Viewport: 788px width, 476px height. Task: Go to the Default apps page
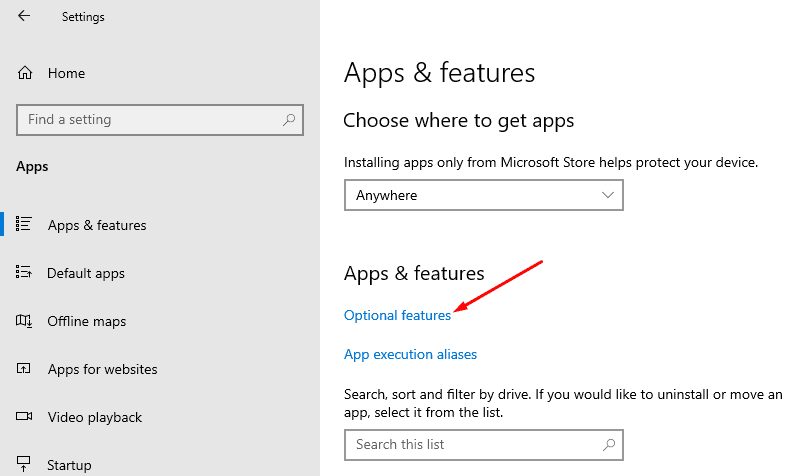[86, 273]
